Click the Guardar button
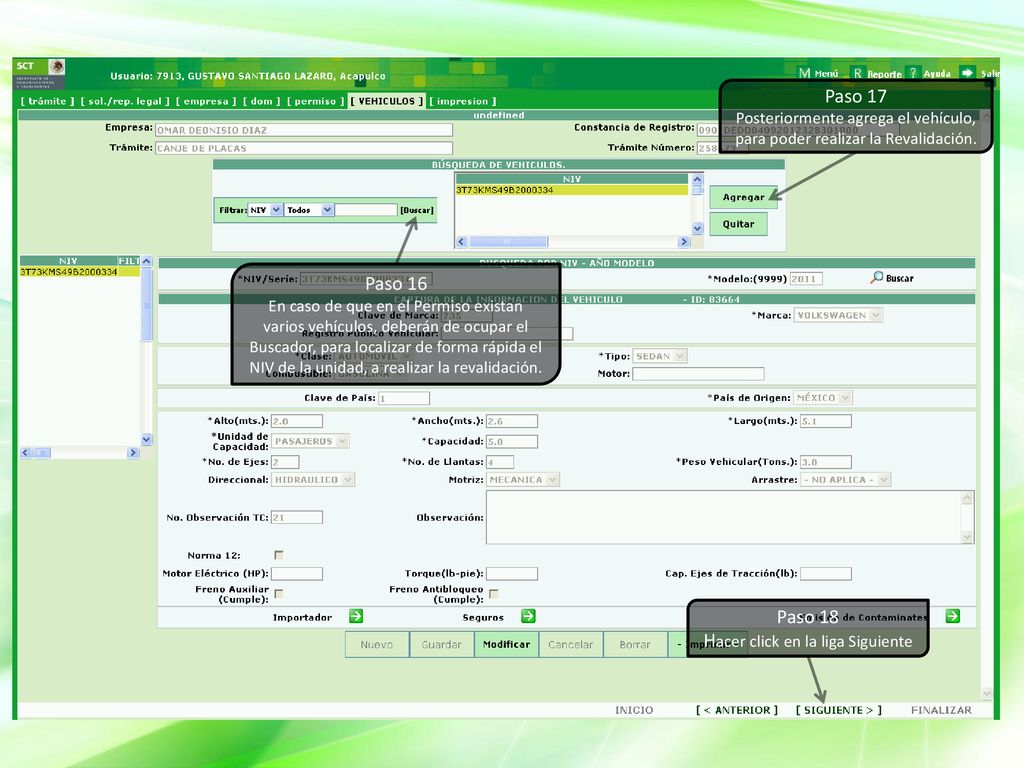Viewport: 1024px width, 768px height. coord(441,645)
